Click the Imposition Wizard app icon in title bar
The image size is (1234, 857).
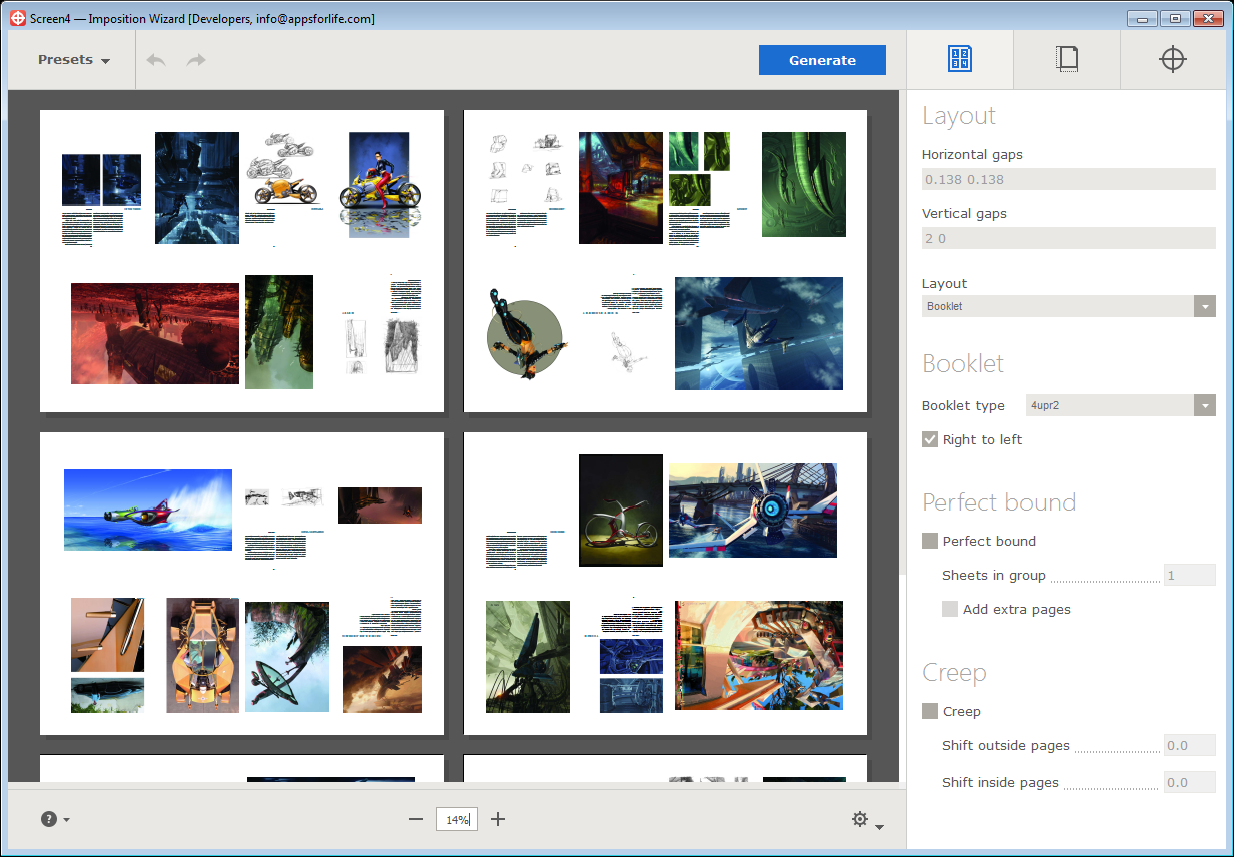[x=17, y=18]
